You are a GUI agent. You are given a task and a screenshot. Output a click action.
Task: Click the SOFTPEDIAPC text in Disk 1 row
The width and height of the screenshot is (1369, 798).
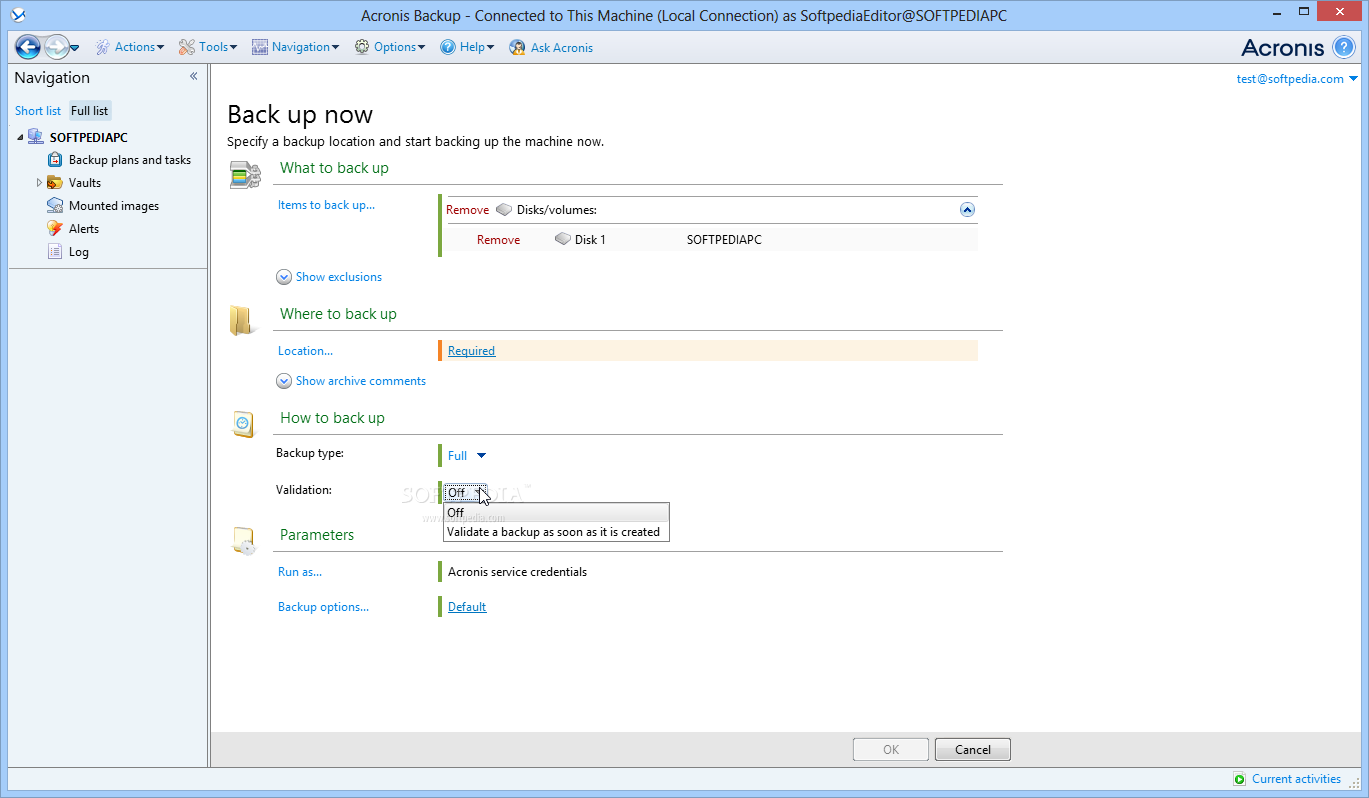[x=724, y=240]
